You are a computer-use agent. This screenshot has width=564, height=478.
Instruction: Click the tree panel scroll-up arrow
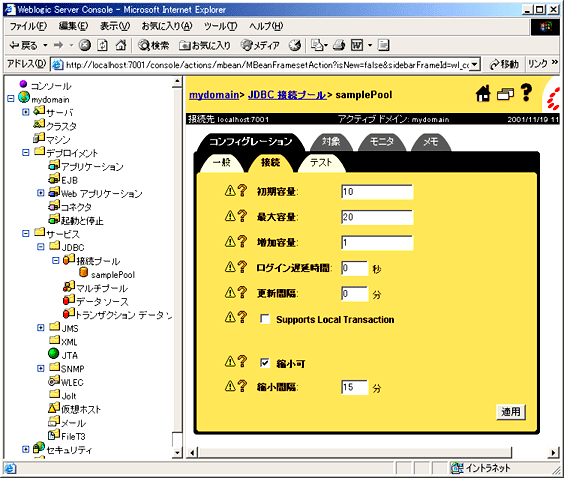pyautogui.click(x=177, y=82)
